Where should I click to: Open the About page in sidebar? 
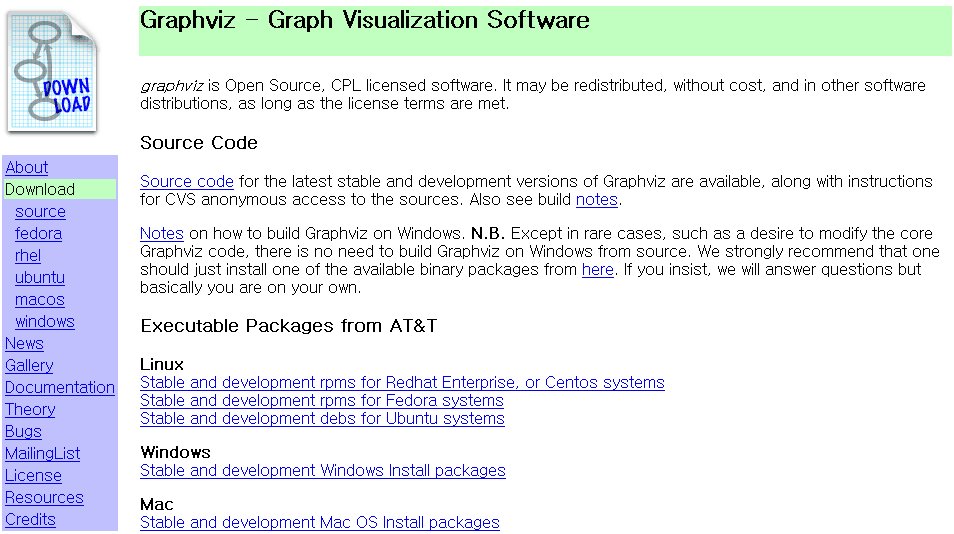[27, 167]
